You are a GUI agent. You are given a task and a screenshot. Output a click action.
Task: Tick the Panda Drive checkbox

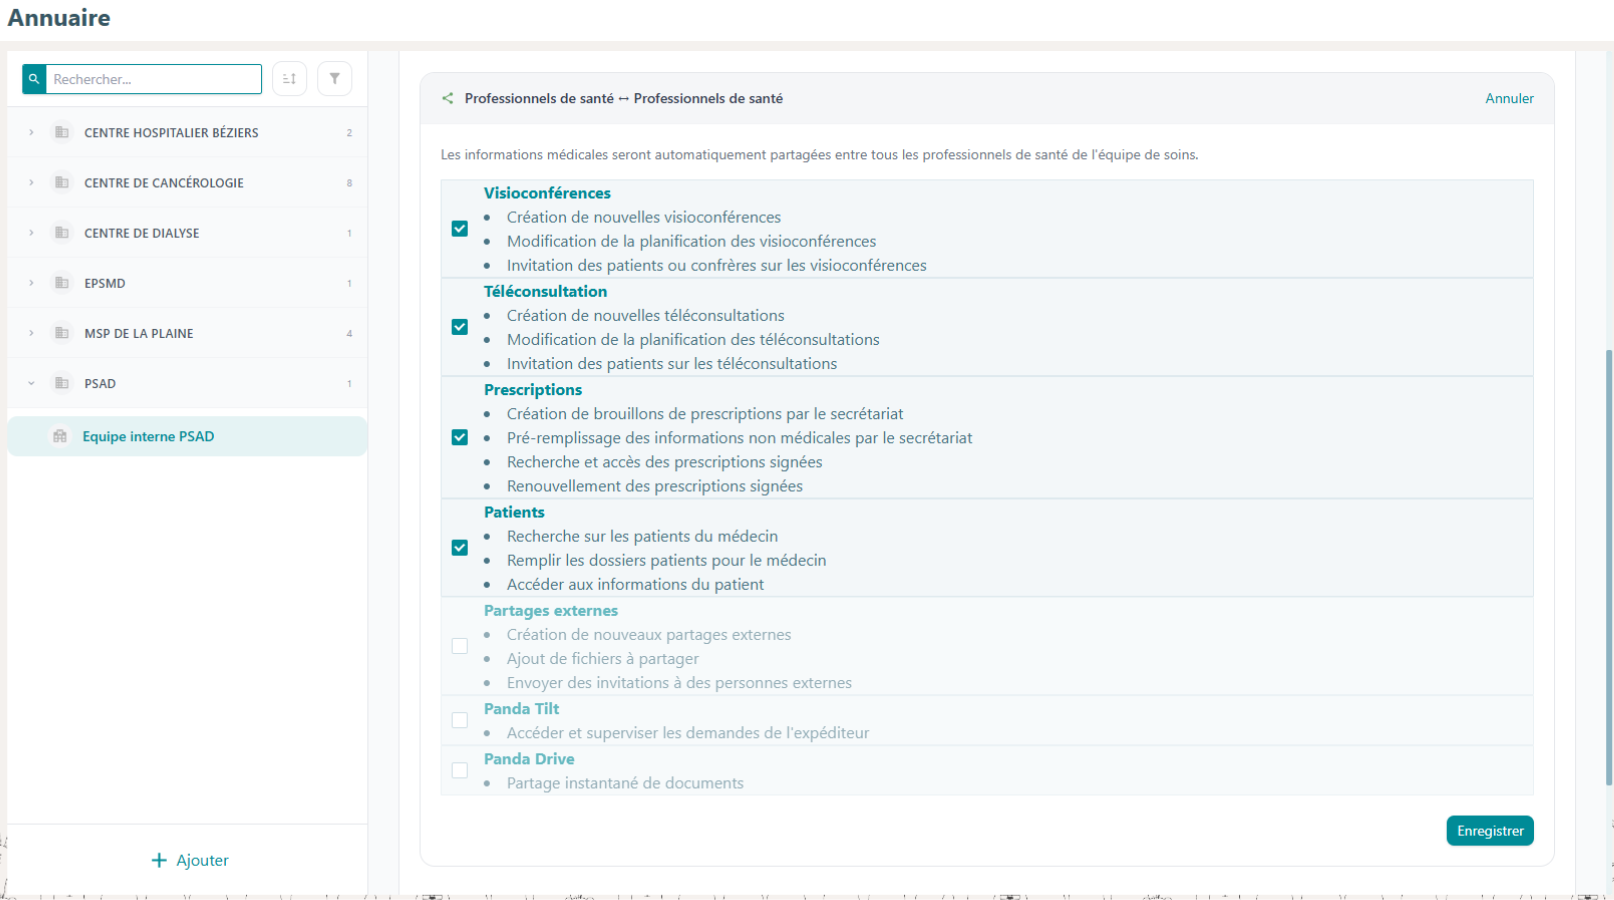pos(460,771)
